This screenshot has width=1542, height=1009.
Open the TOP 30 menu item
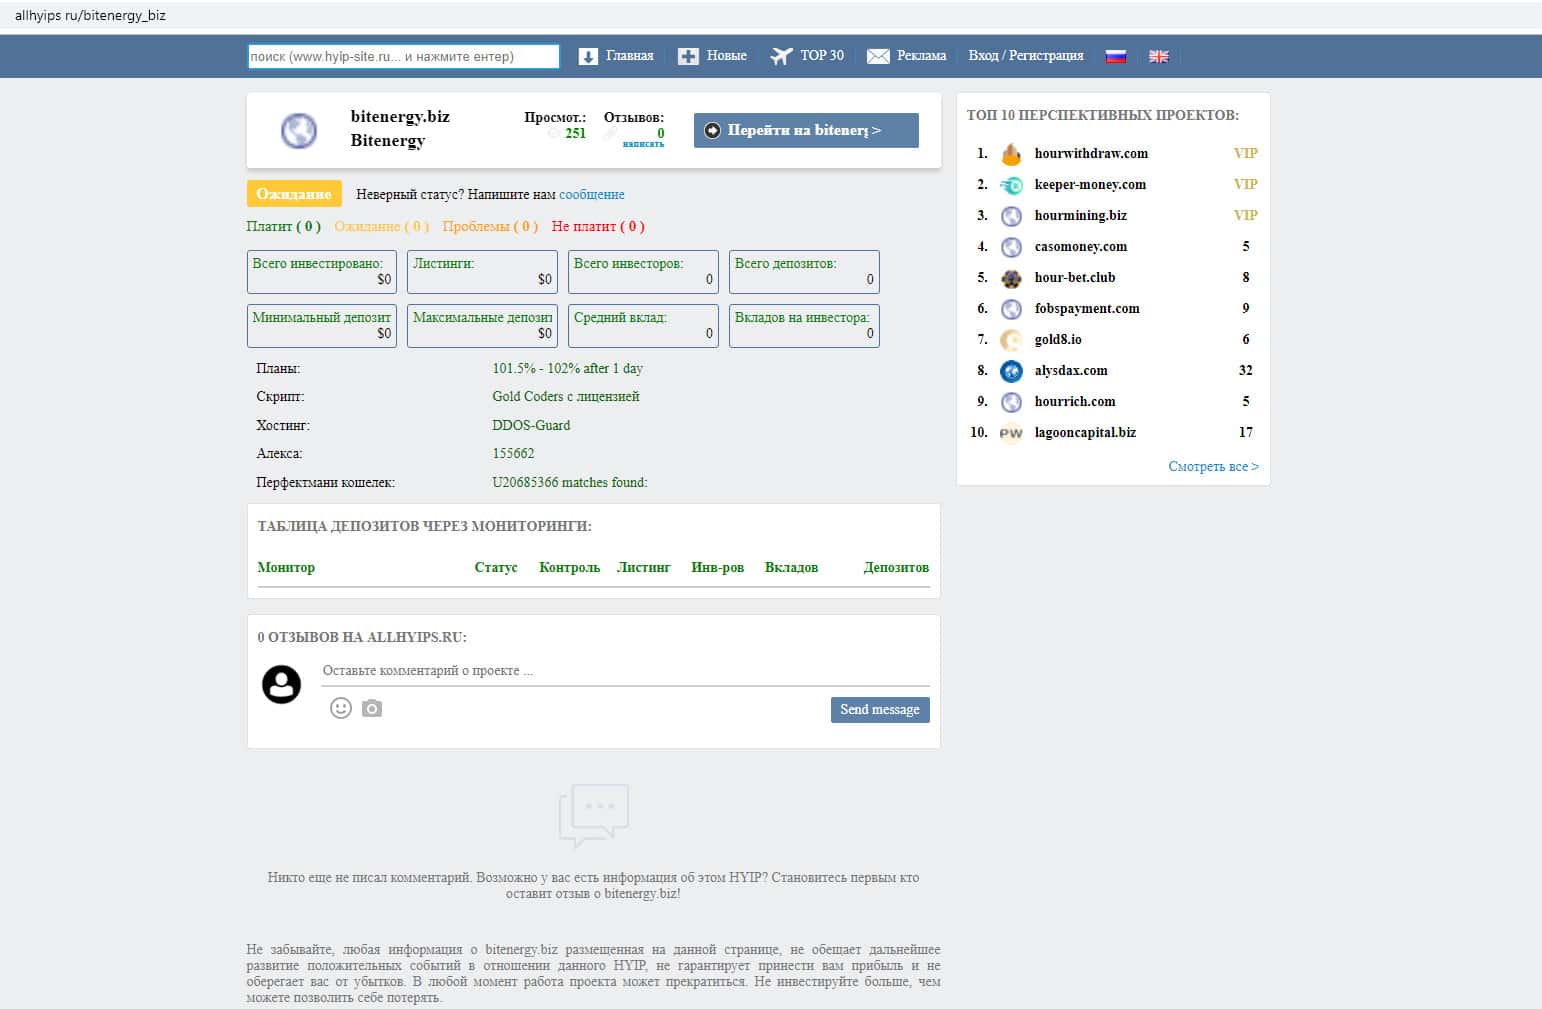pos(808,56)
